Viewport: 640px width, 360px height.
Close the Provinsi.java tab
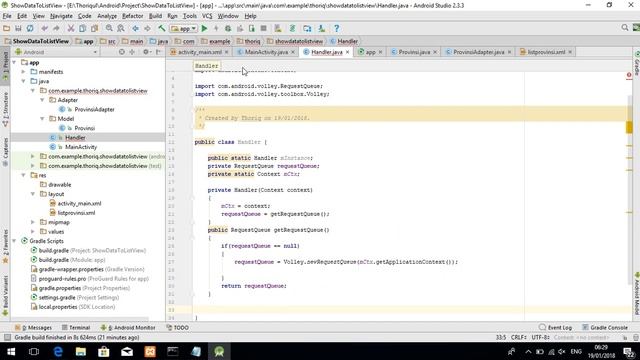coord(435,52)
